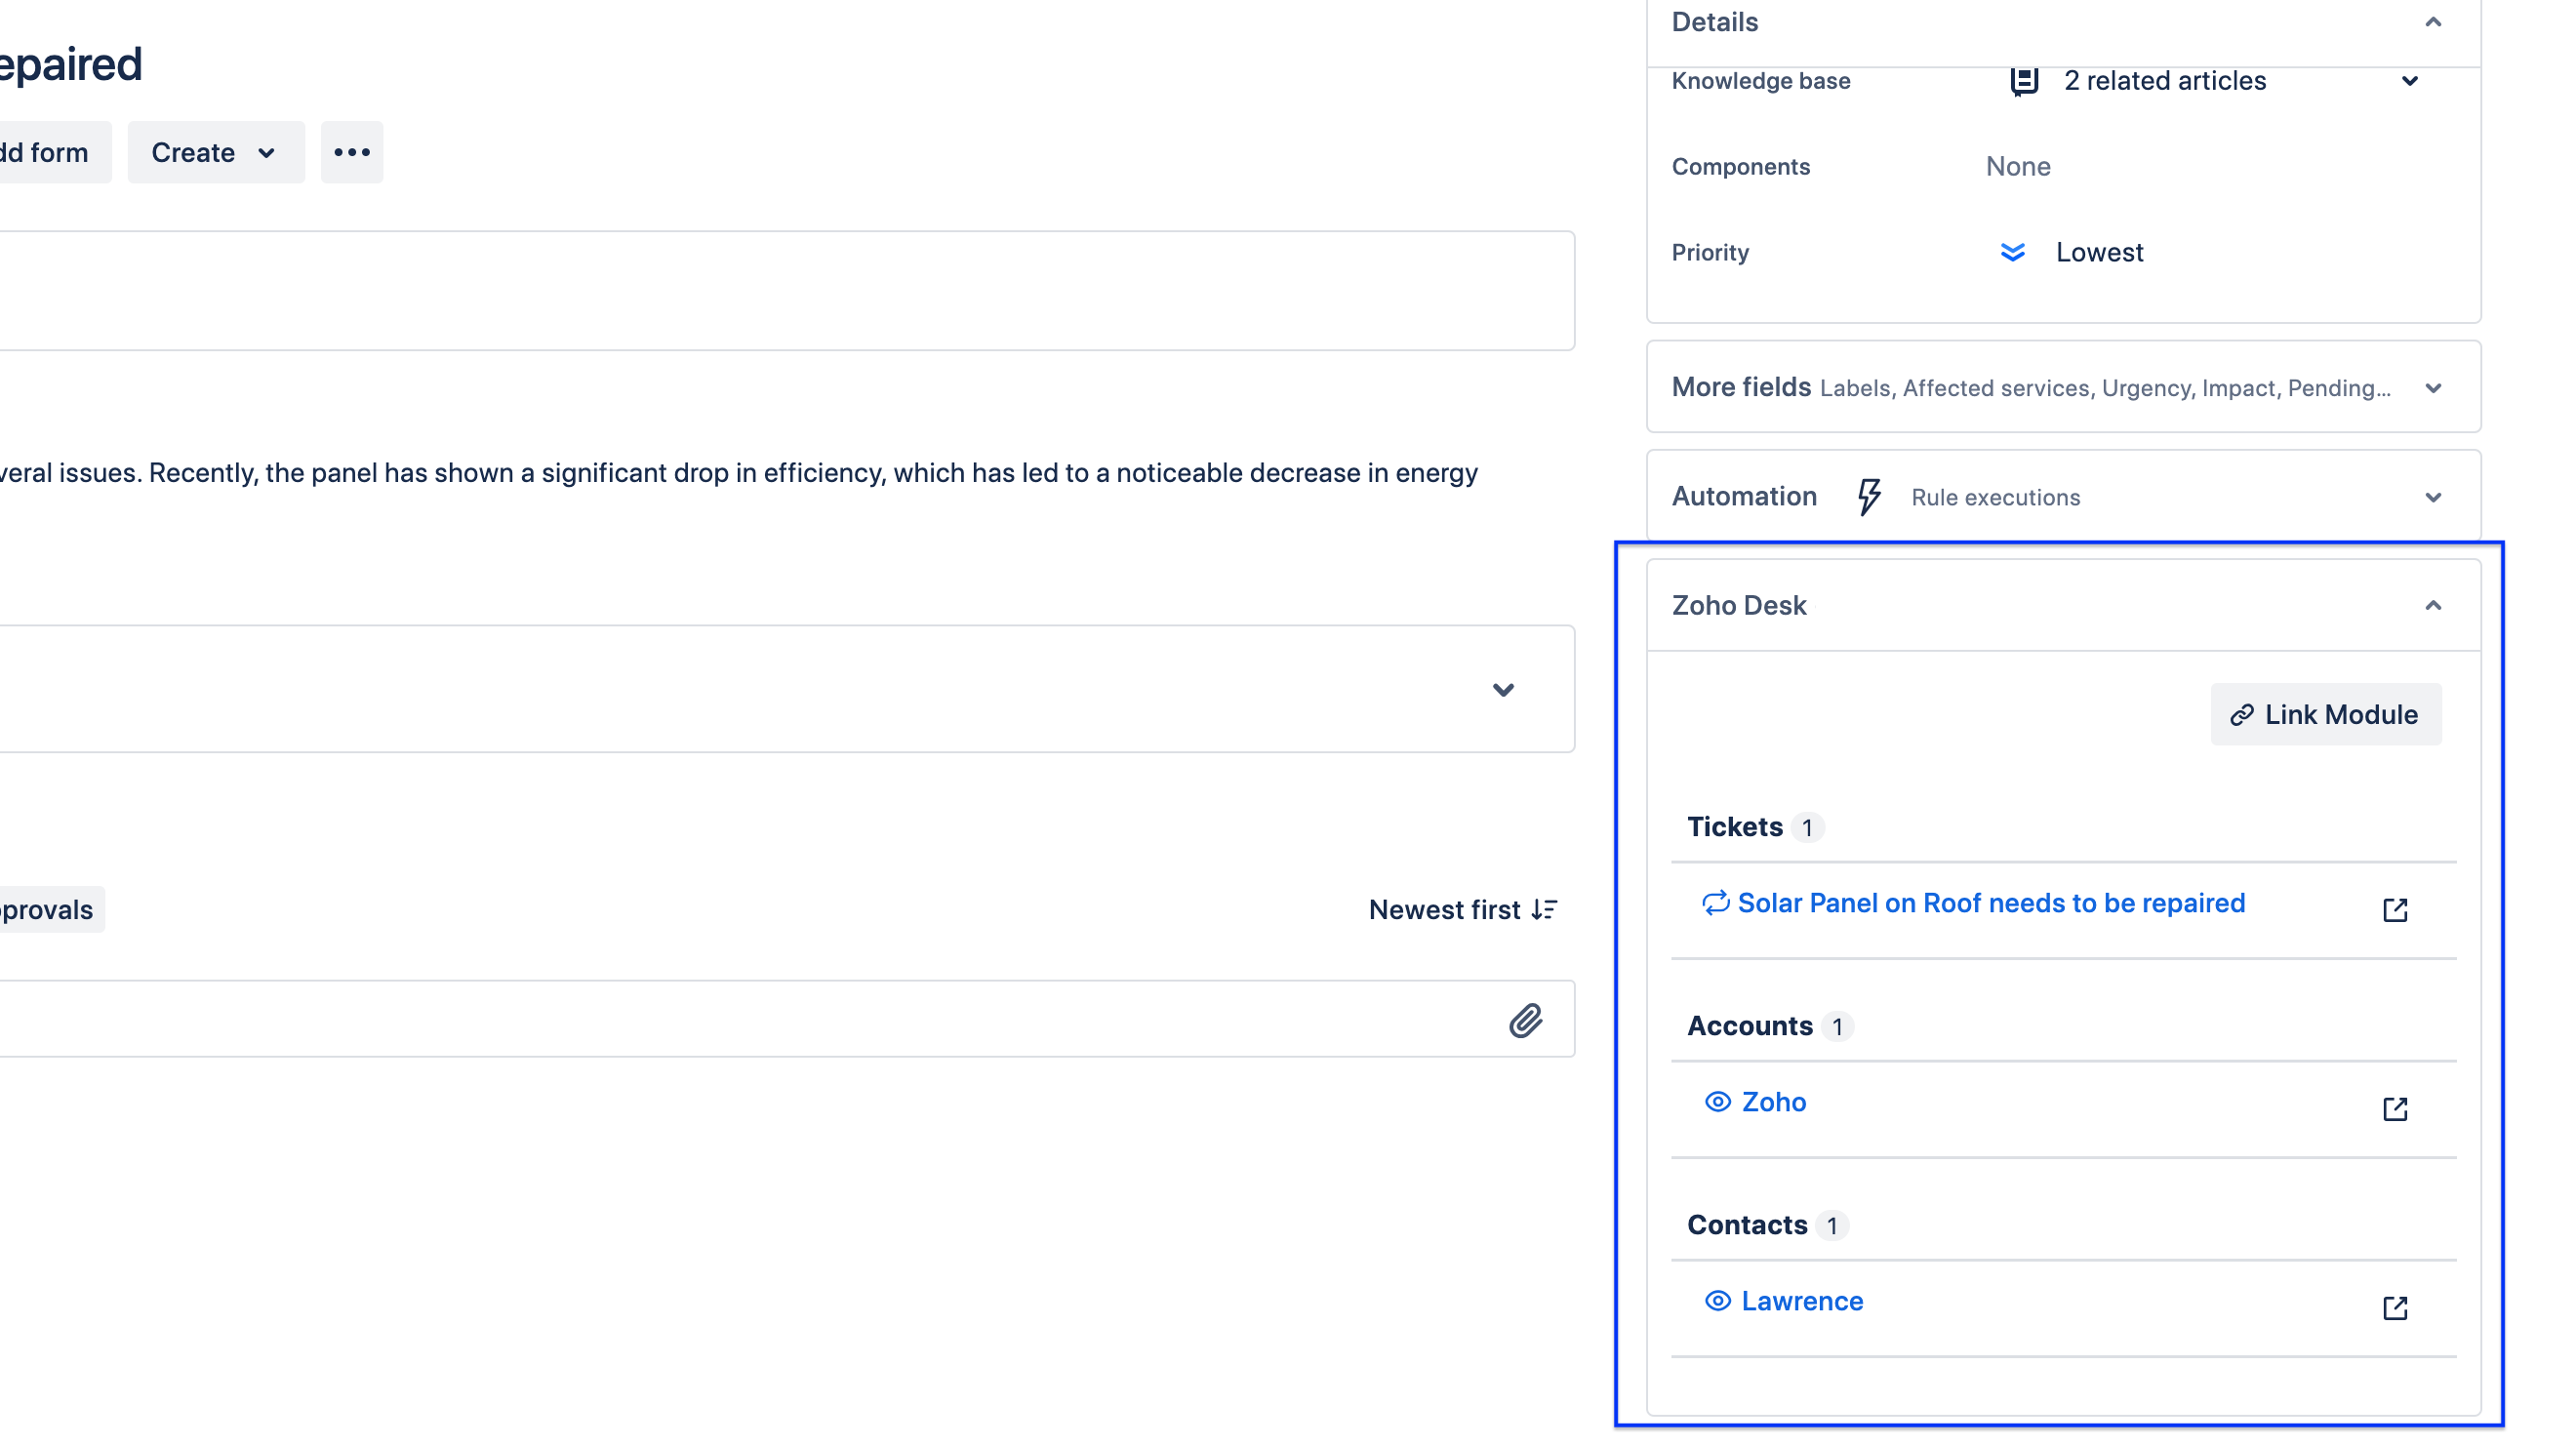Open Zoho account external link icon
This screenshot has width=2576, height=1446.
2394,1109
